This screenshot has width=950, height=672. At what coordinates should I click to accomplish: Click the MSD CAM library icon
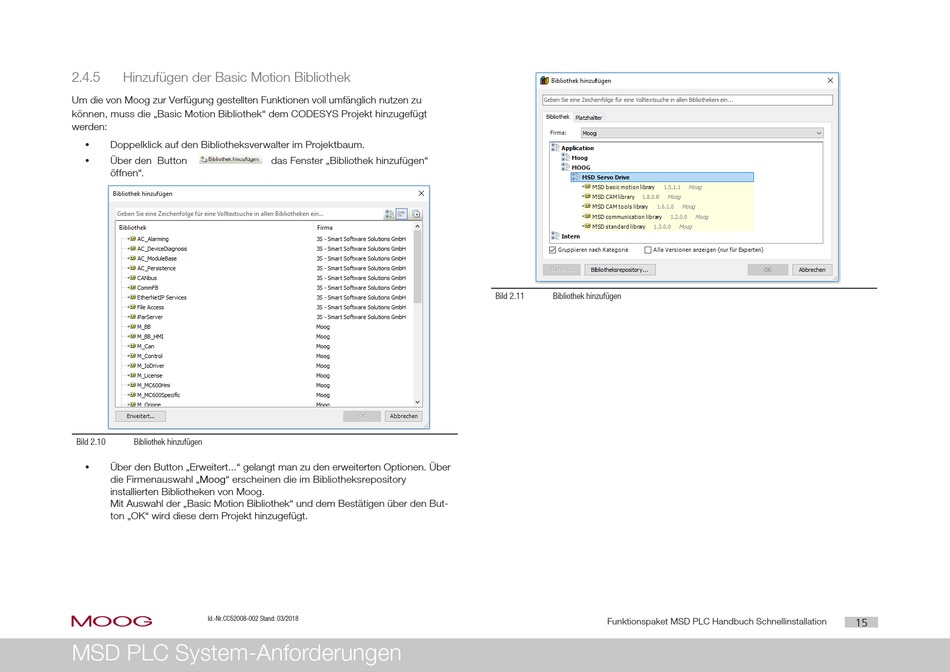pyautogui.click(x=586, y=196)
